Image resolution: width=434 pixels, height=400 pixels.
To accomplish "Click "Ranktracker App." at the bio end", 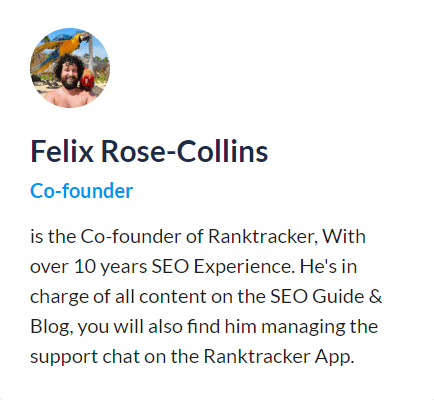I will [x=279, y=357].
